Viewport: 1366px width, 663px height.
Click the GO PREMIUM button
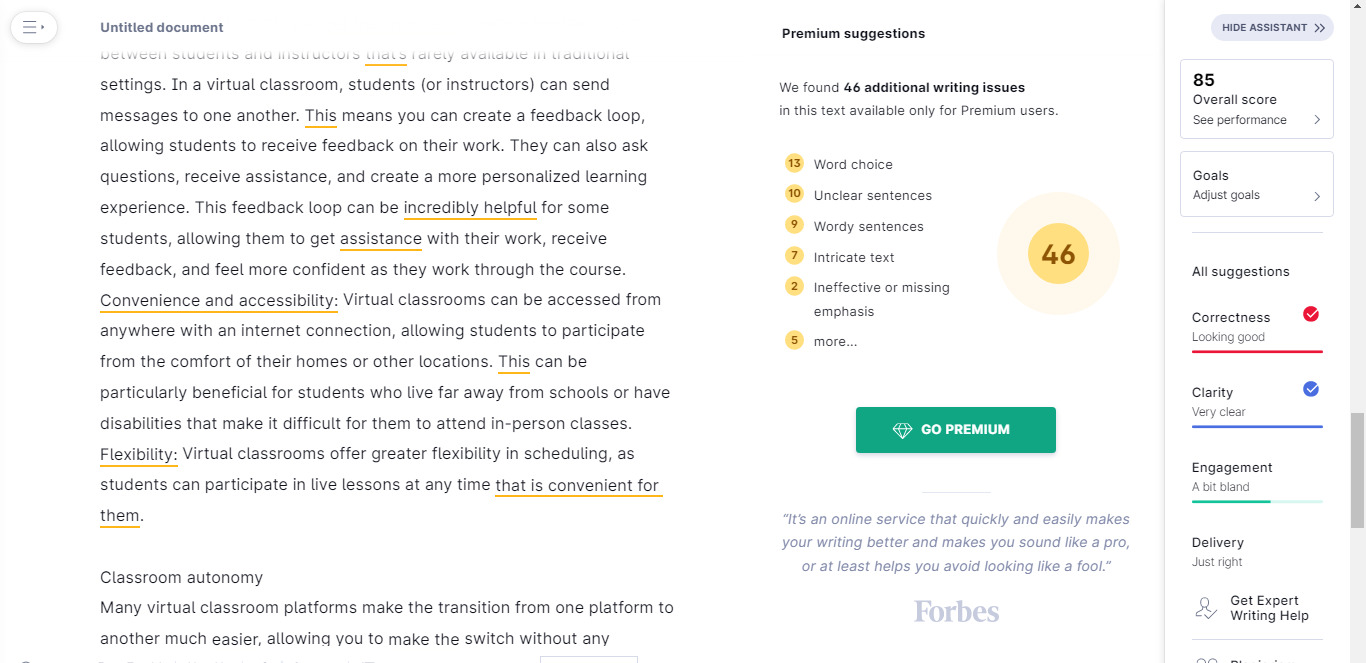956,430
